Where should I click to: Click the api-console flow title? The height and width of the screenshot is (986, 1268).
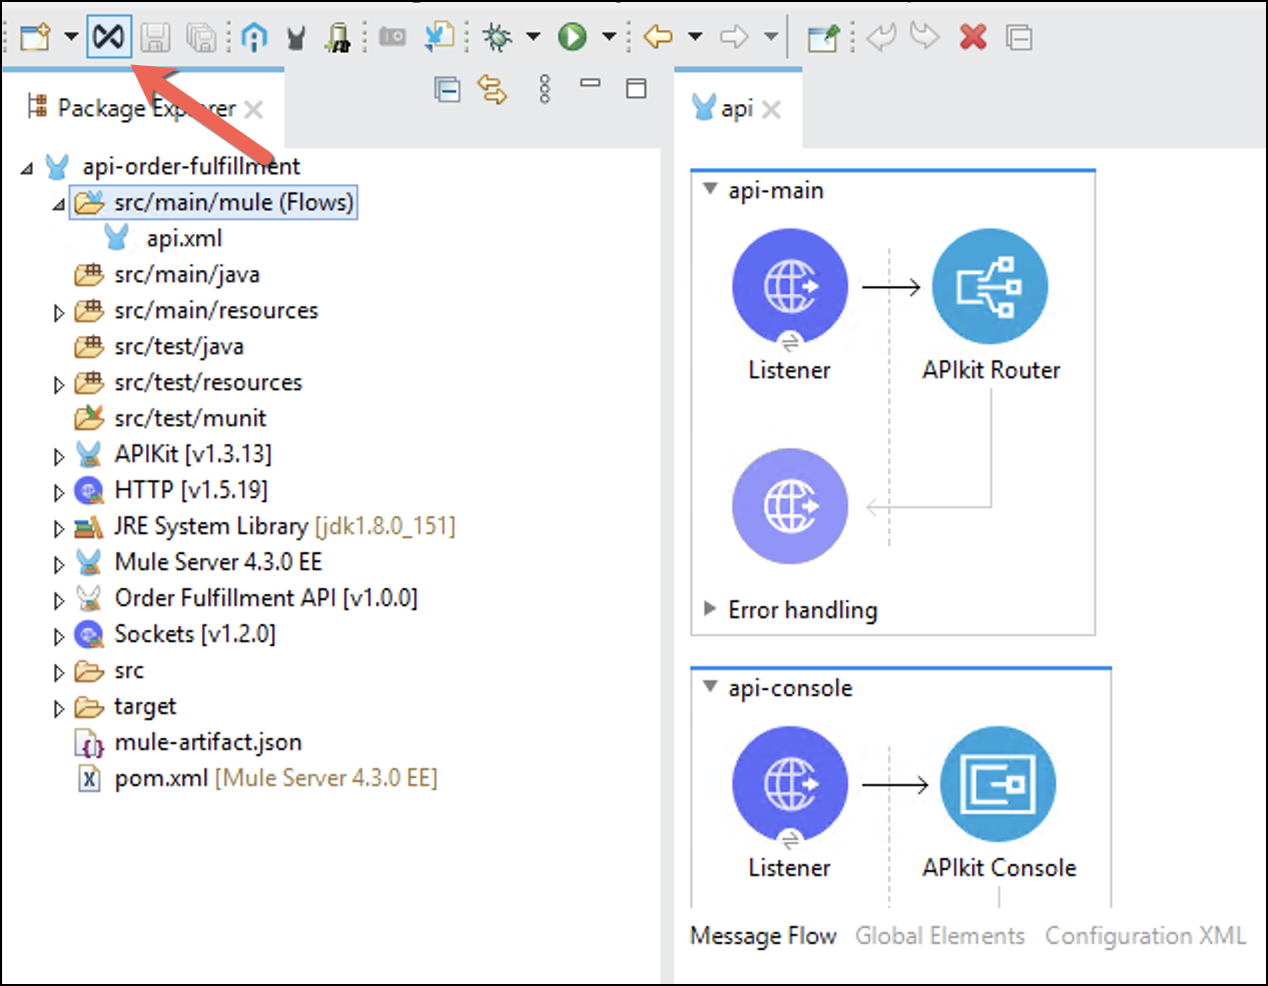pos(790,688)
